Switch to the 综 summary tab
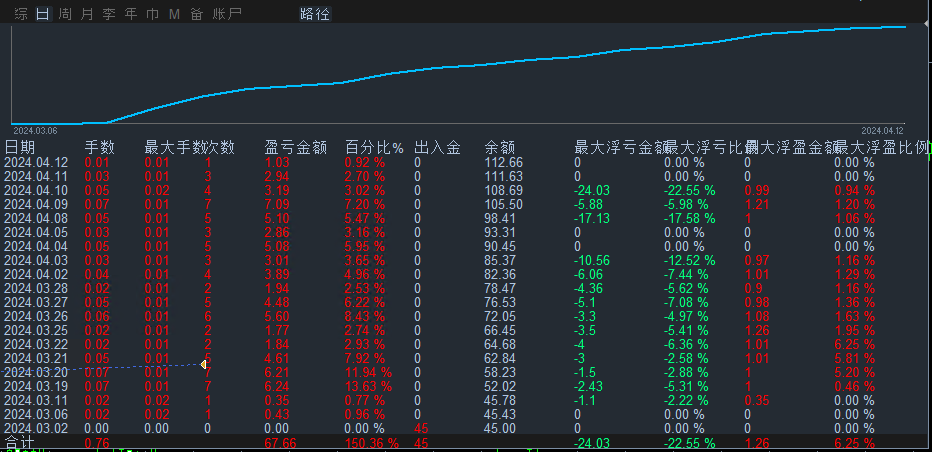The height and width of the screenshot is (452, 932). pos(21,14)
